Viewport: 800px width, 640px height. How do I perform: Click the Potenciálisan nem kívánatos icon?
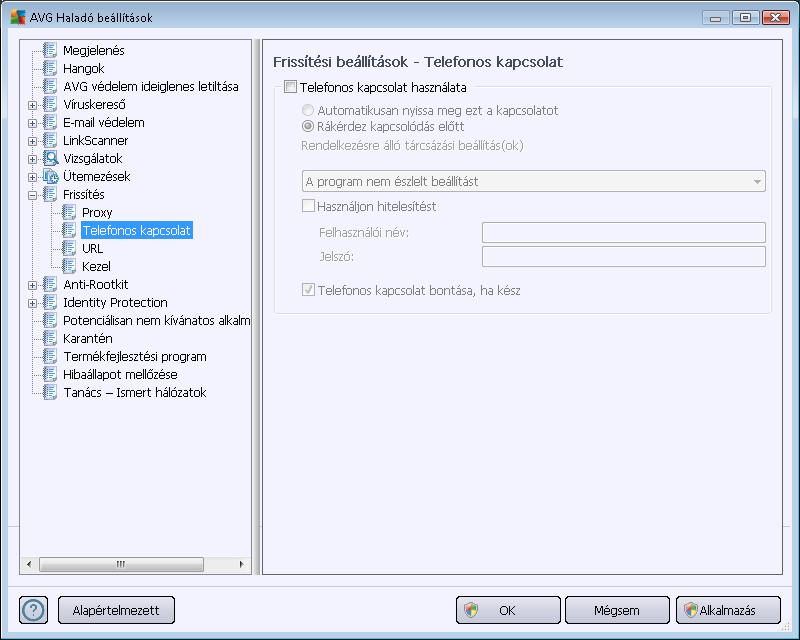(50, 320)
